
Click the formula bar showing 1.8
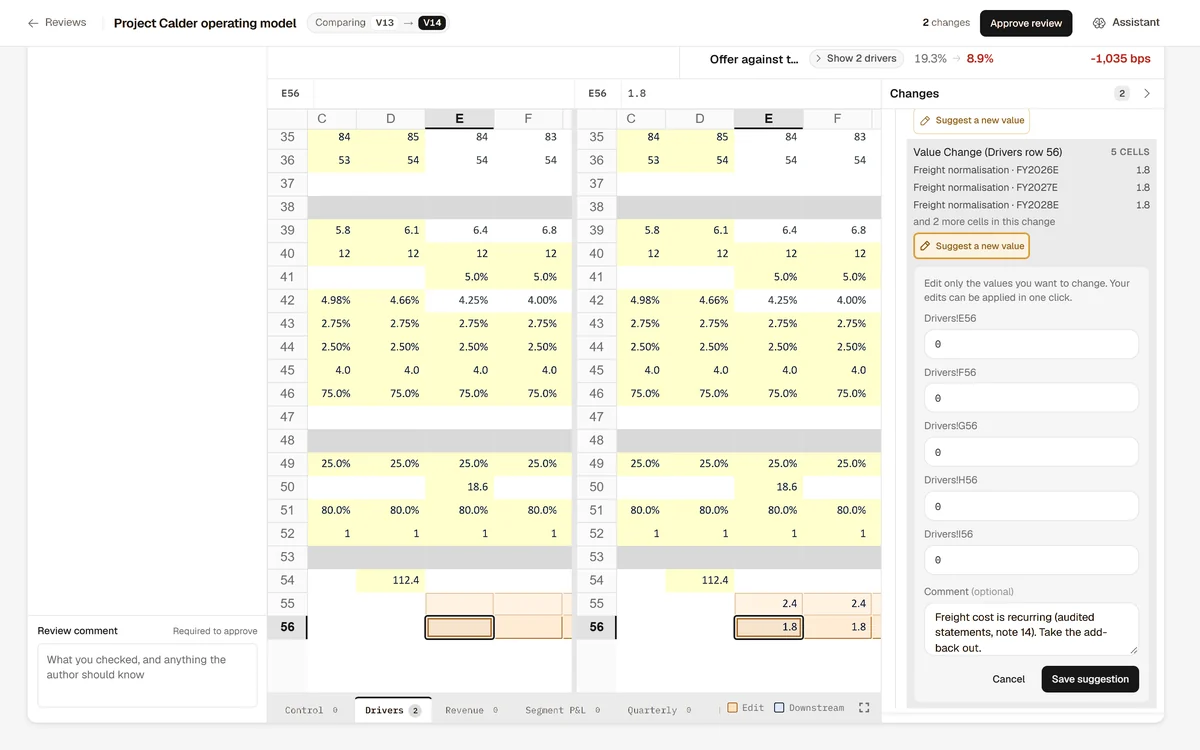pos(749,93)
